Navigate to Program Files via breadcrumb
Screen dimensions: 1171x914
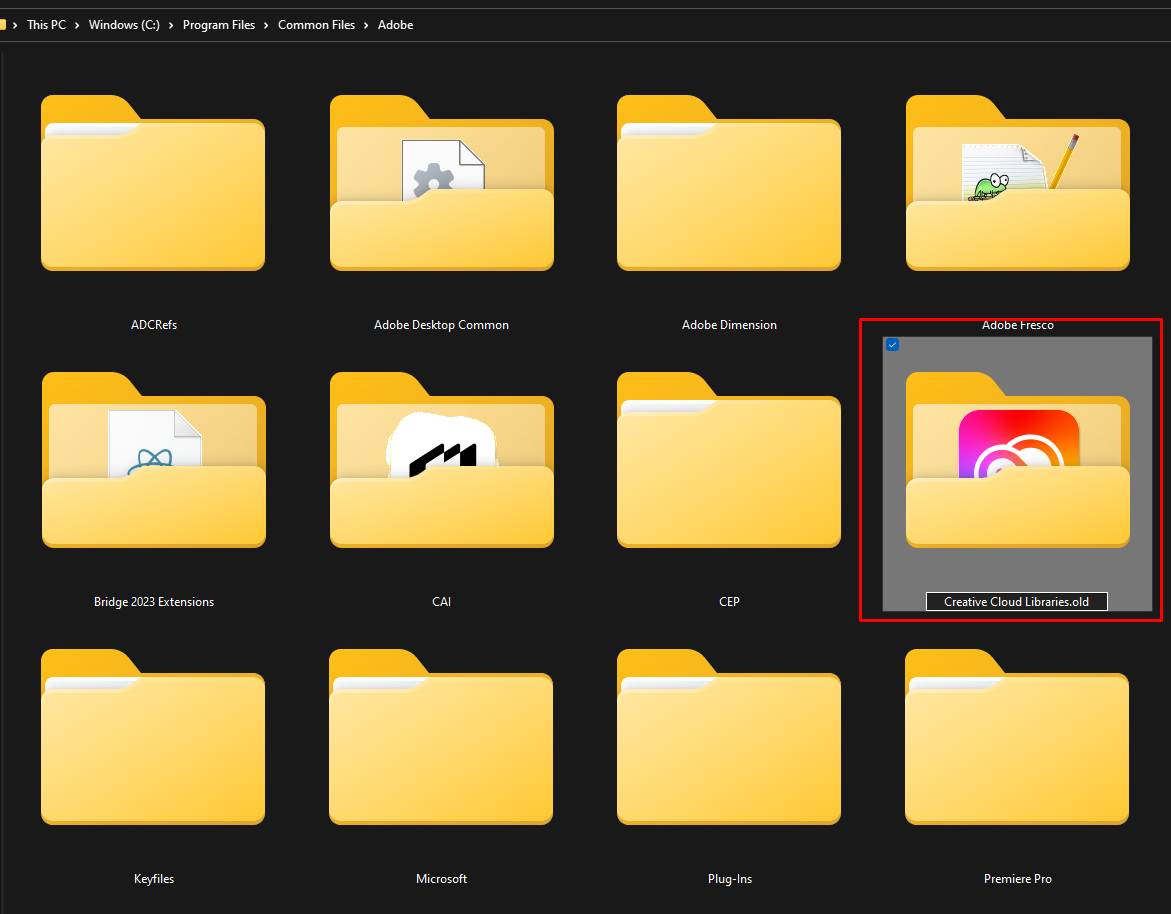tap(219, 24)
